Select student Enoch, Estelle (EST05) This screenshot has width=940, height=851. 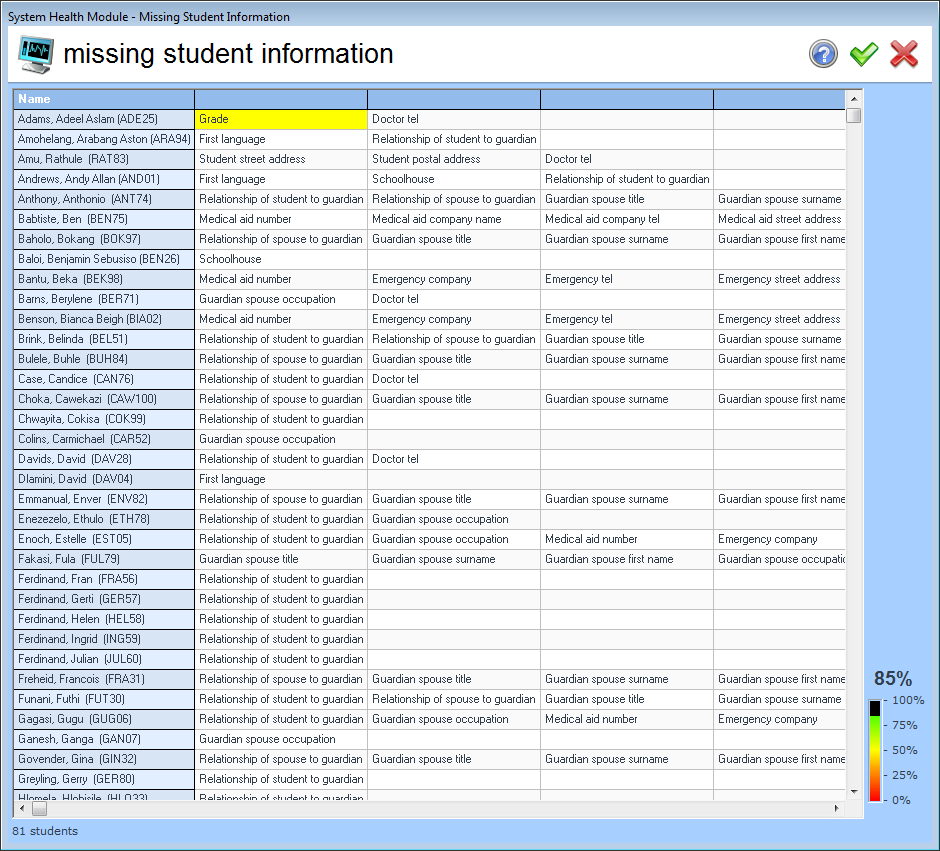tap(104, 539)
